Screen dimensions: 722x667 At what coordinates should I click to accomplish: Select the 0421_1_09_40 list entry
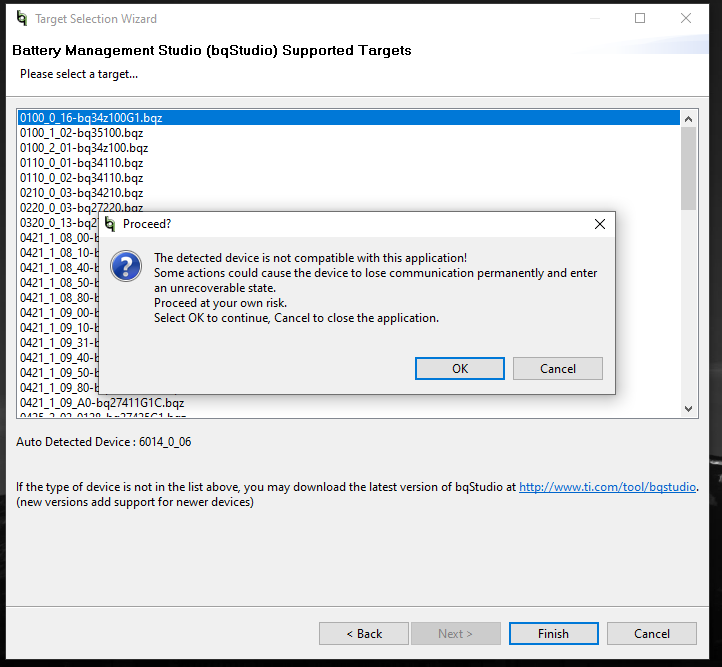(59, 358)
